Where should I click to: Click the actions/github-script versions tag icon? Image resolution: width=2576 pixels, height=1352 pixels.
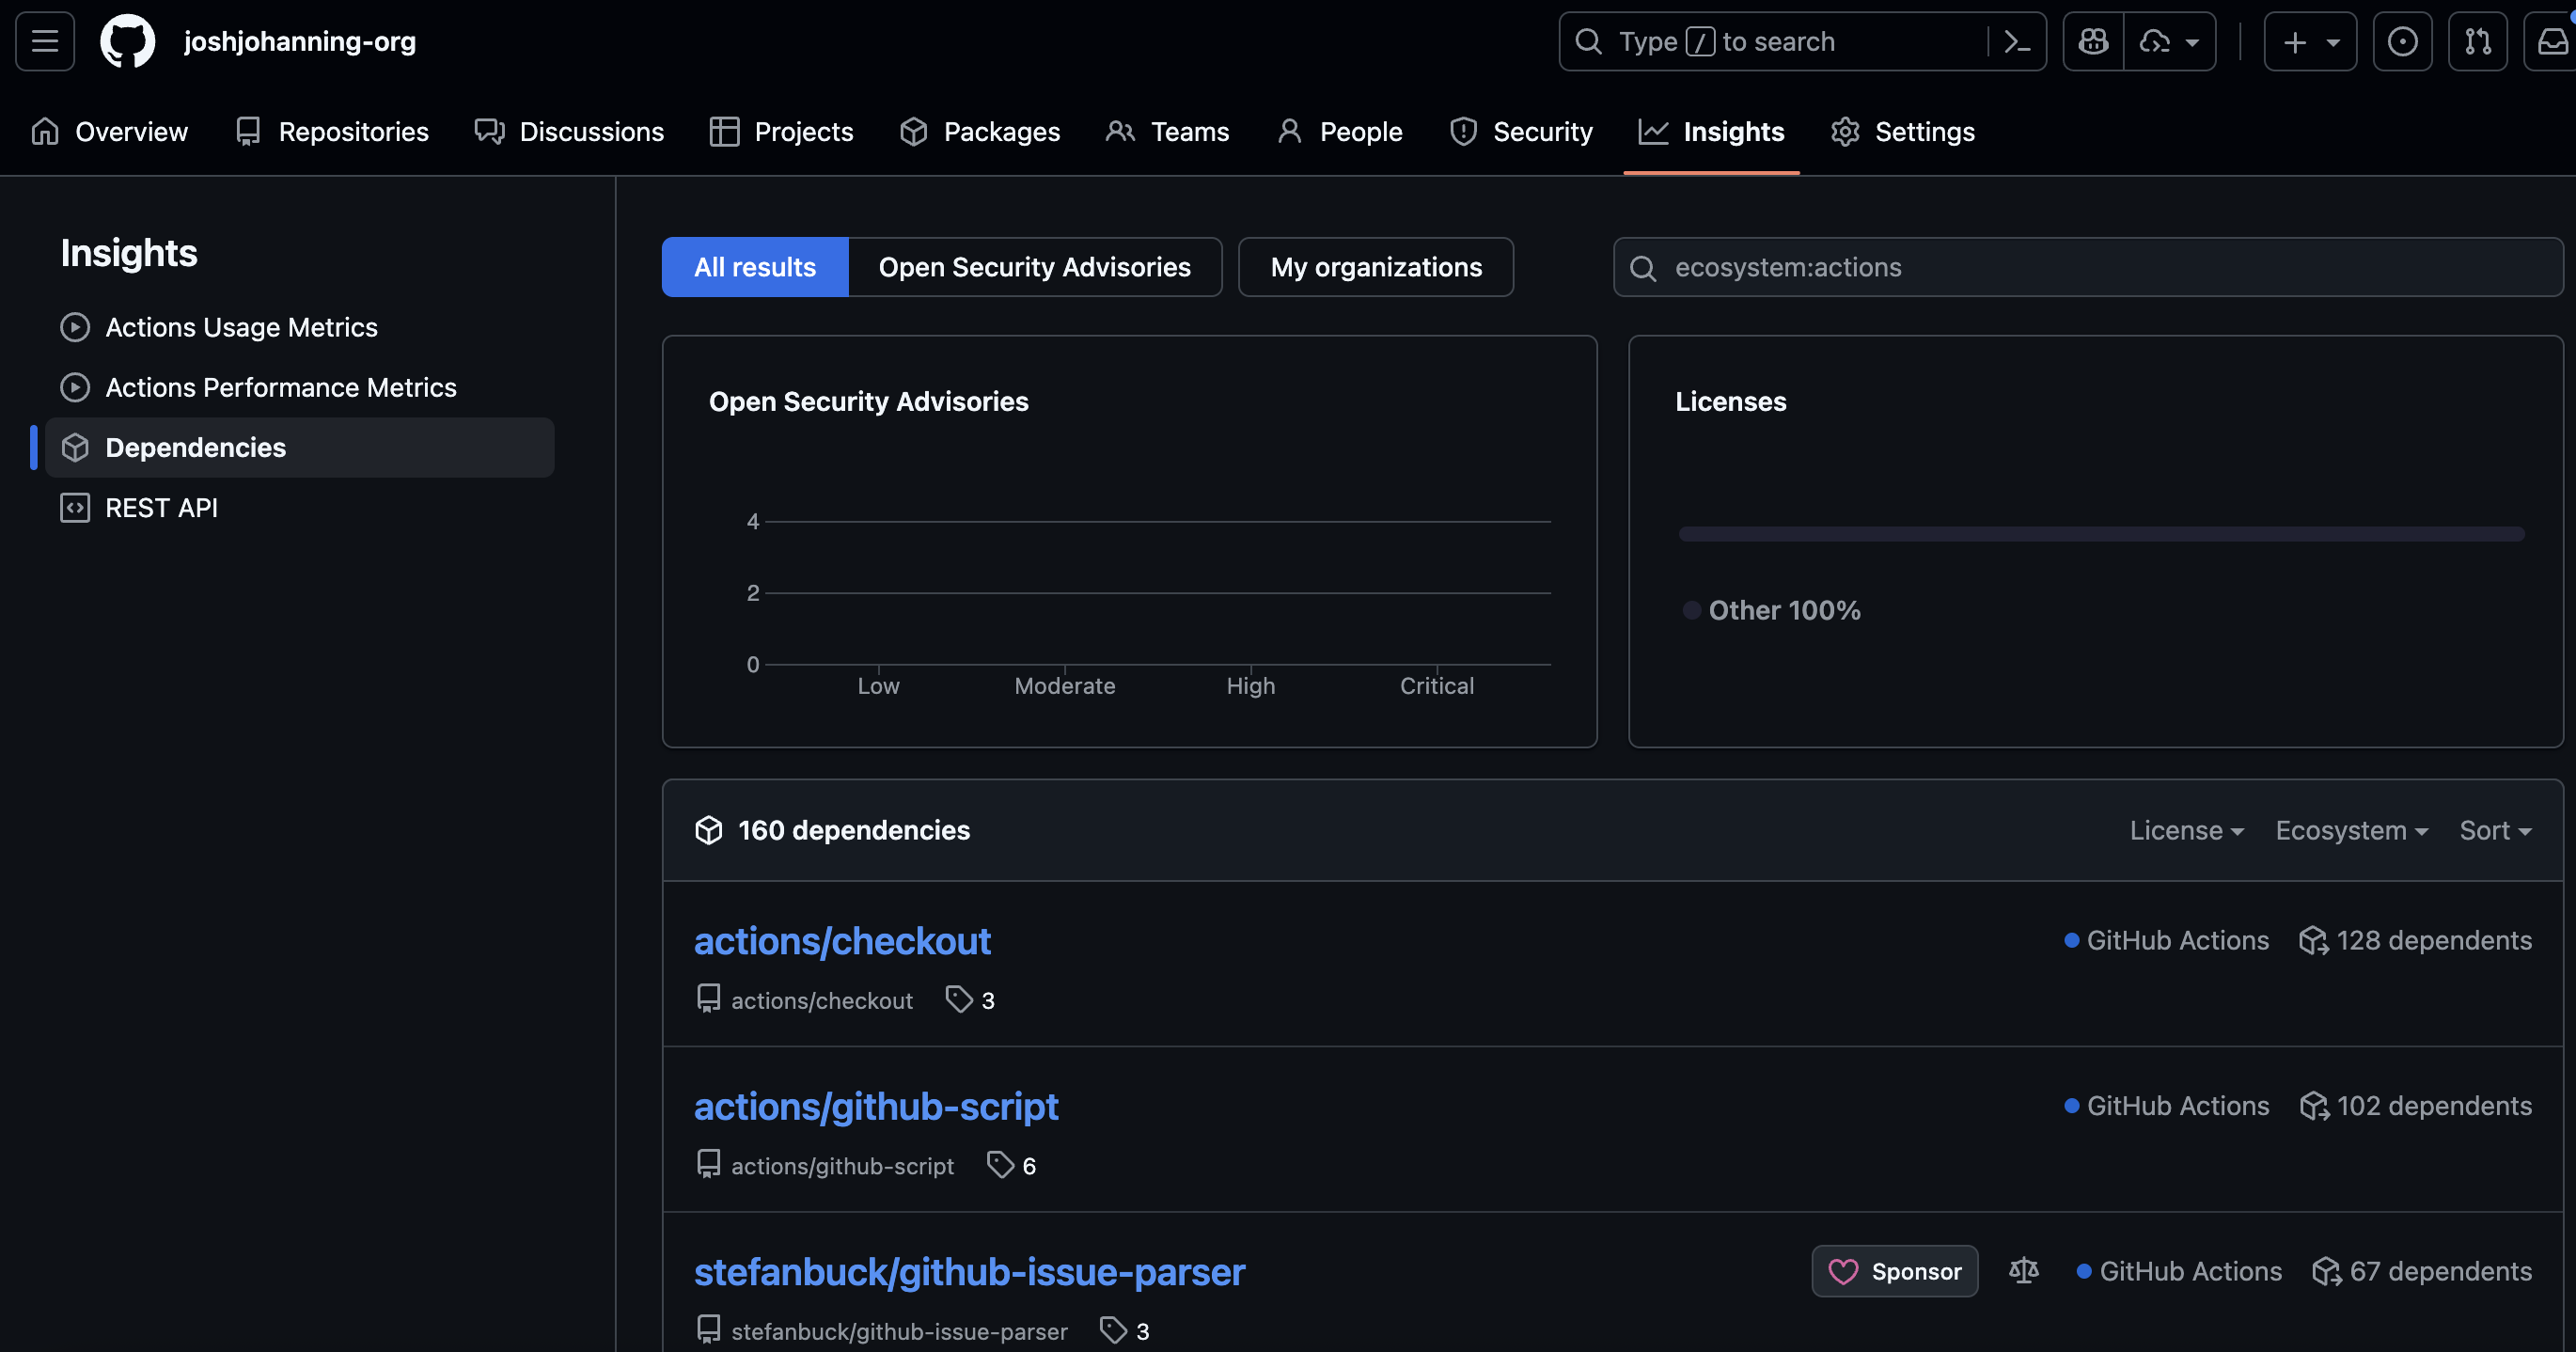tap(1000, 1165)
